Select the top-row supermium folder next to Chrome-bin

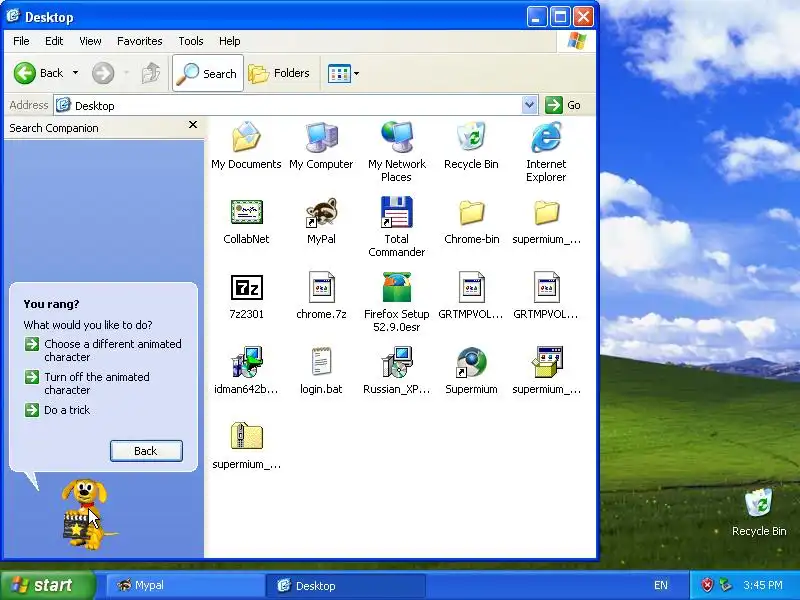pos(546,212)
